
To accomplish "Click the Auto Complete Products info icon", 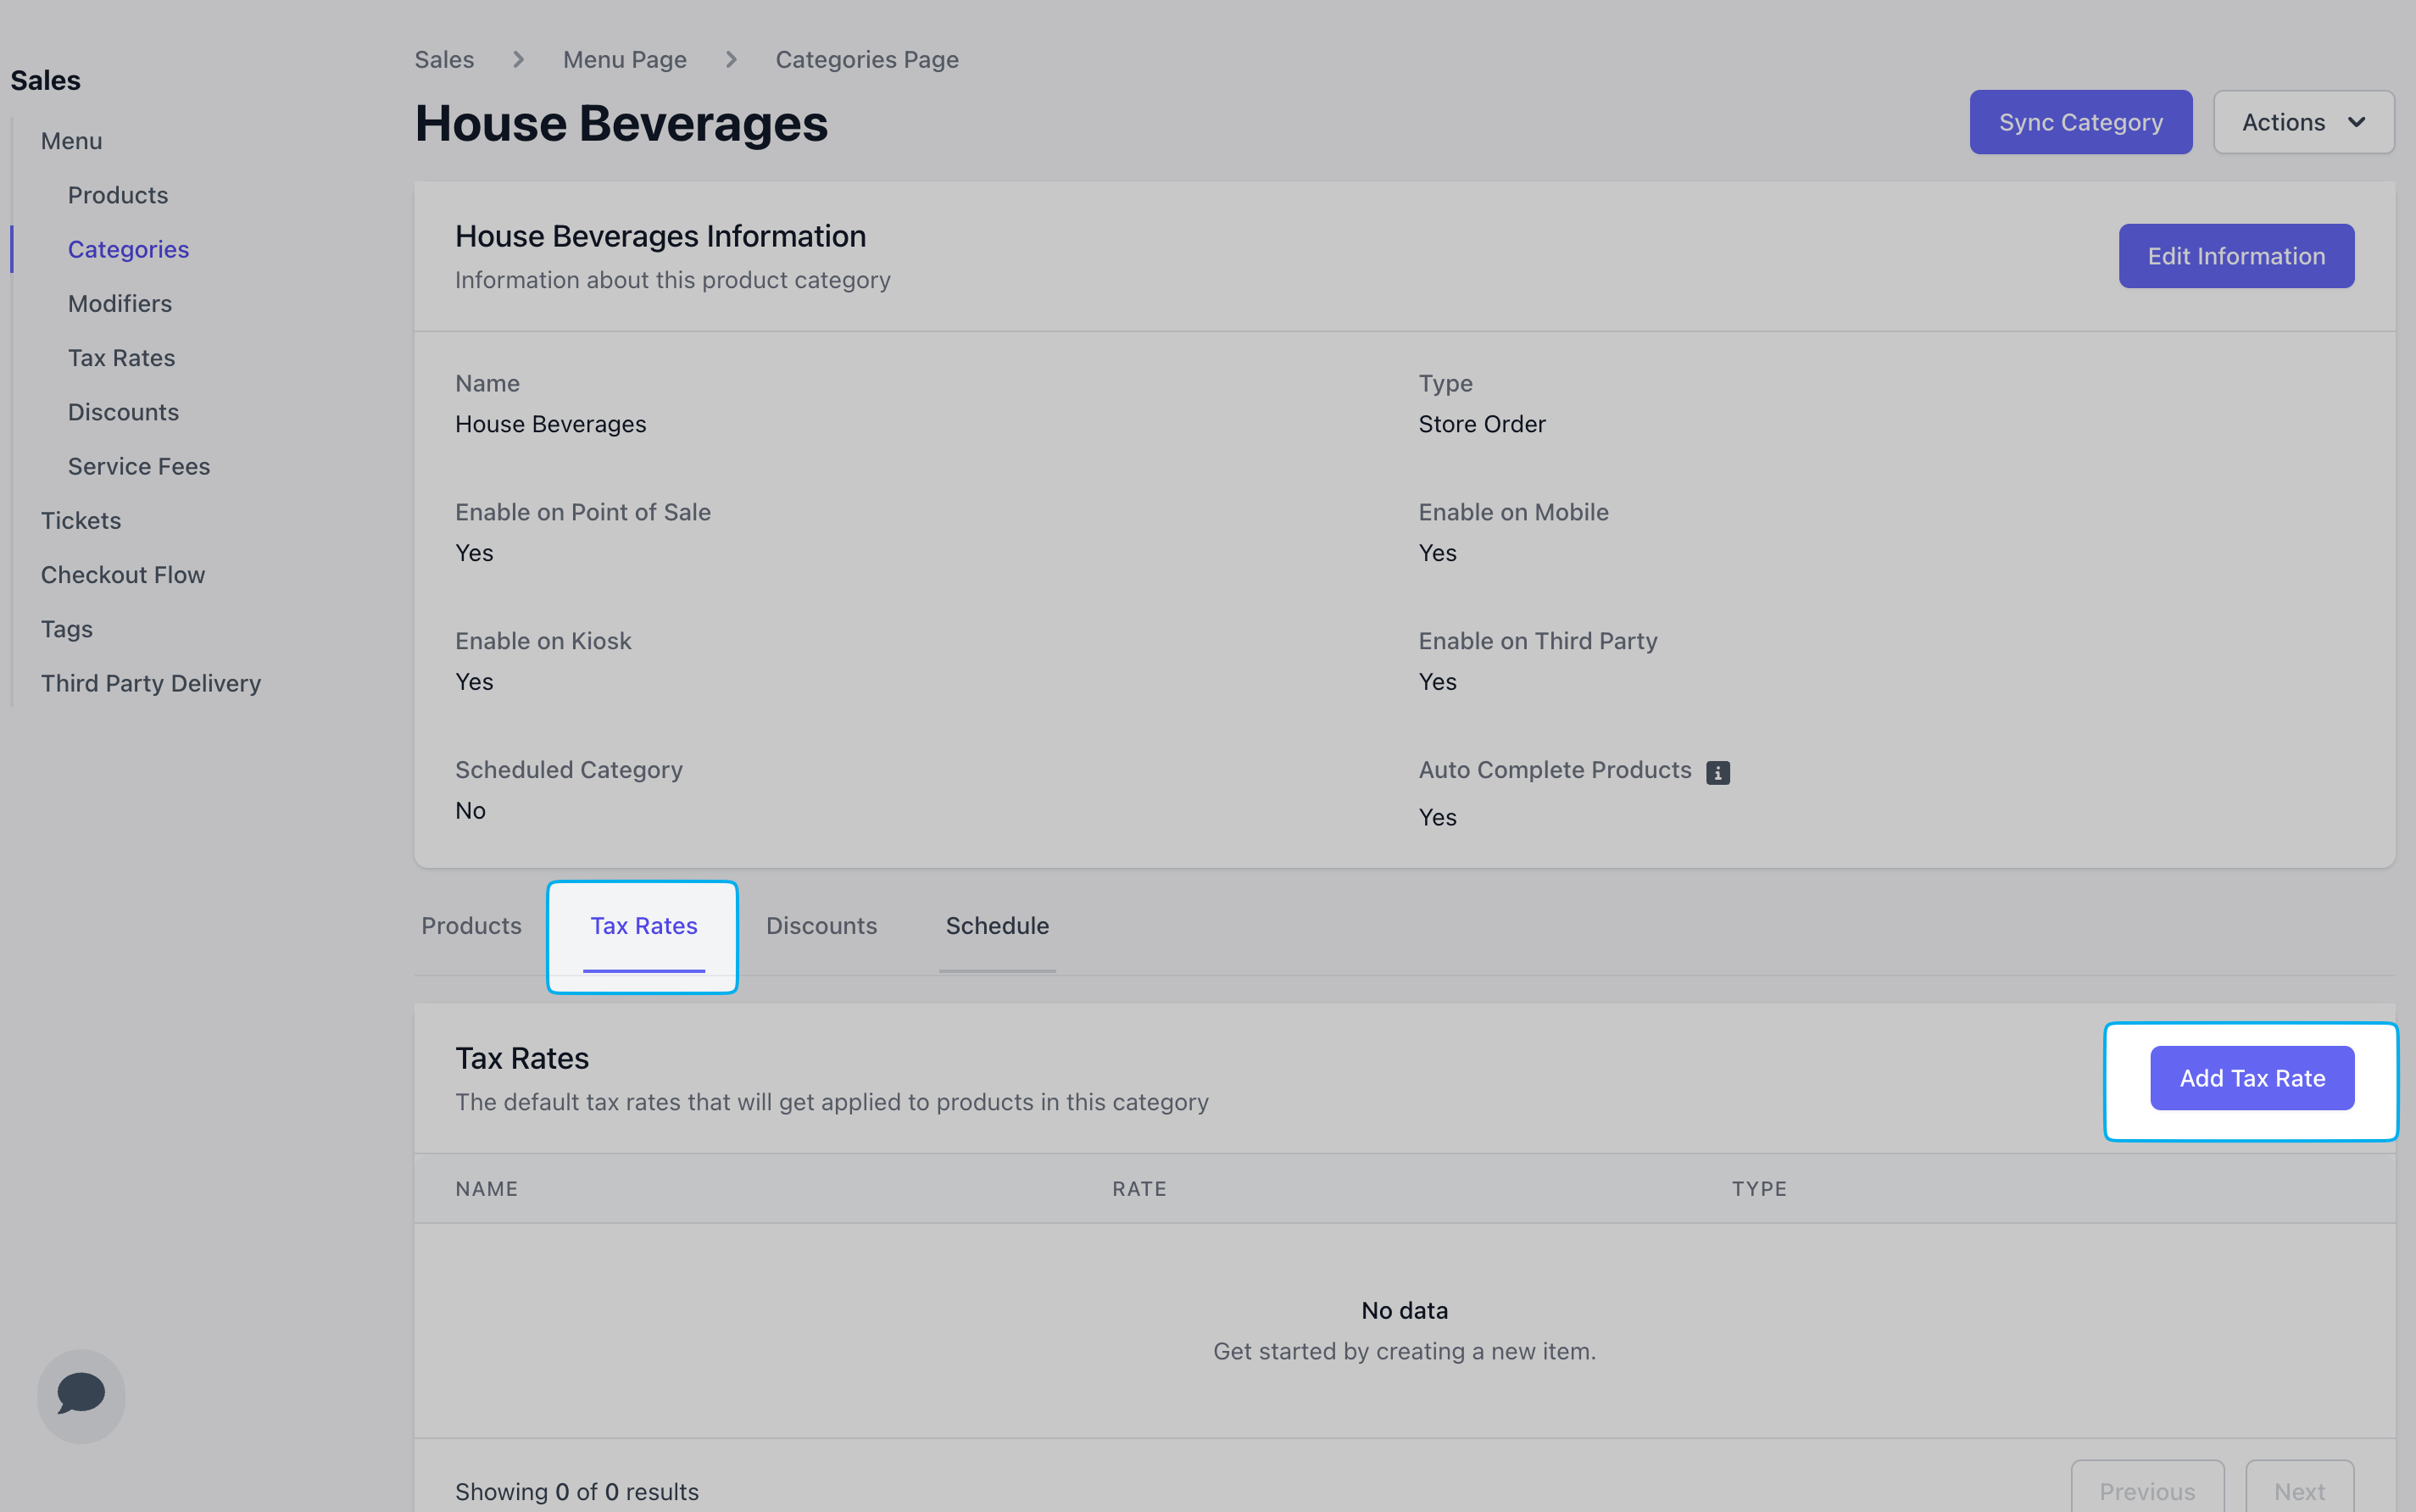I will point(1717,772).
